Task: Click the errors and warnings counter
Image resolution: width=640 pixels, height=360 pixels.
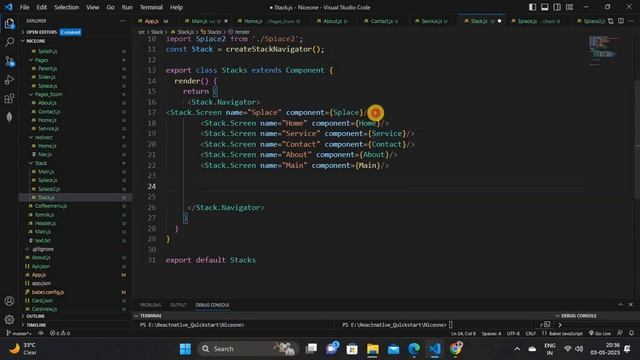Action: (60, 333)
